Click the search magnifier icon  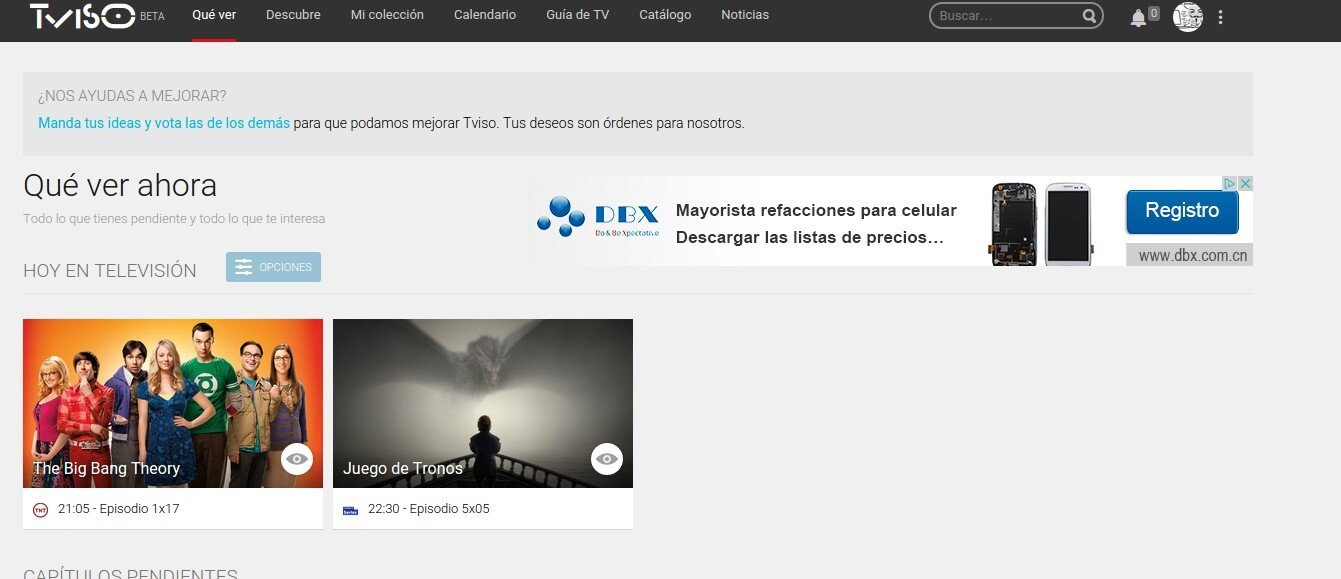(x=1089, y=16)
